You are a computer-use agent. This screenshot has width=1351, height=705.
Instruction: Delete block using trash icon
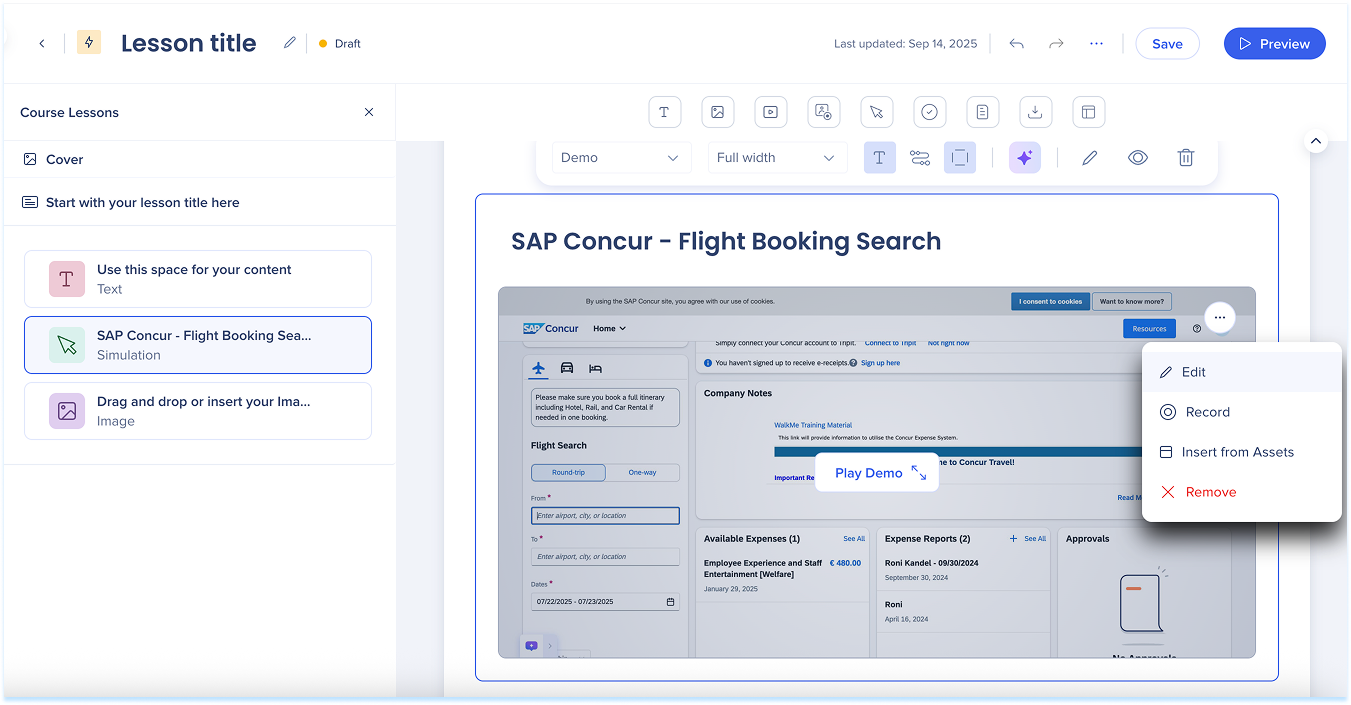point(1185,158)
